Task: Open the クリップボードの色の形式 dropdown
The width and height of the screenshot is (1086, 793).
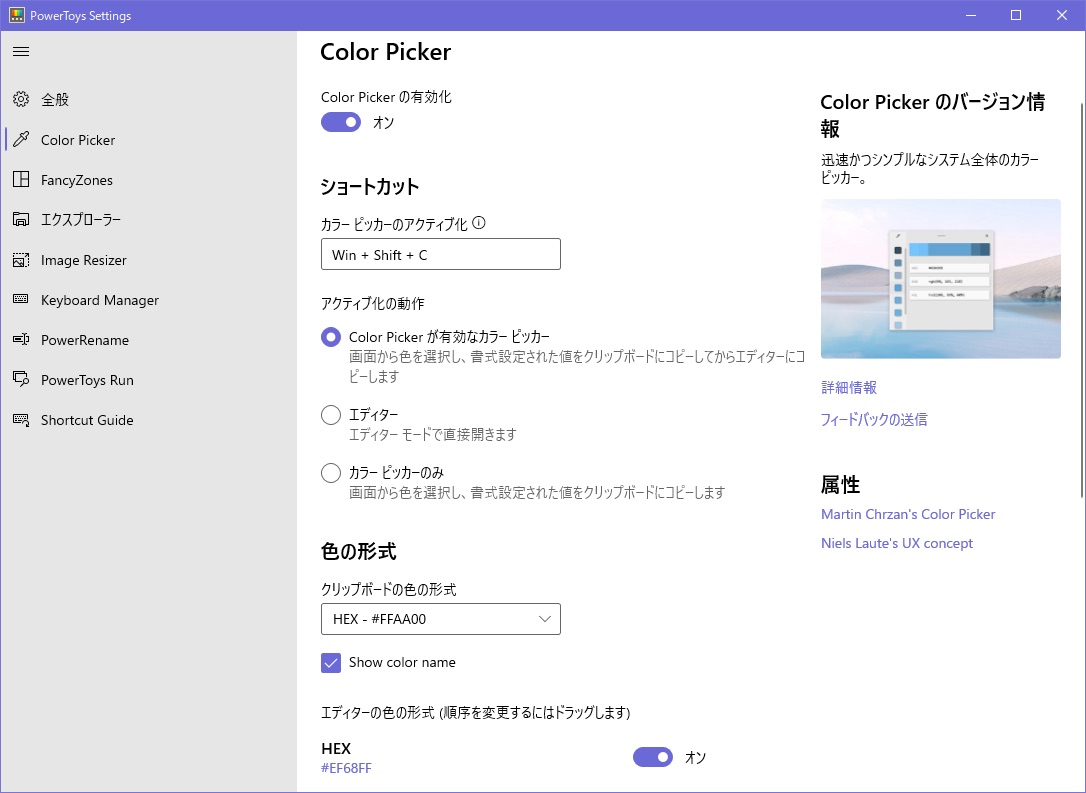Action: (440, 619)
